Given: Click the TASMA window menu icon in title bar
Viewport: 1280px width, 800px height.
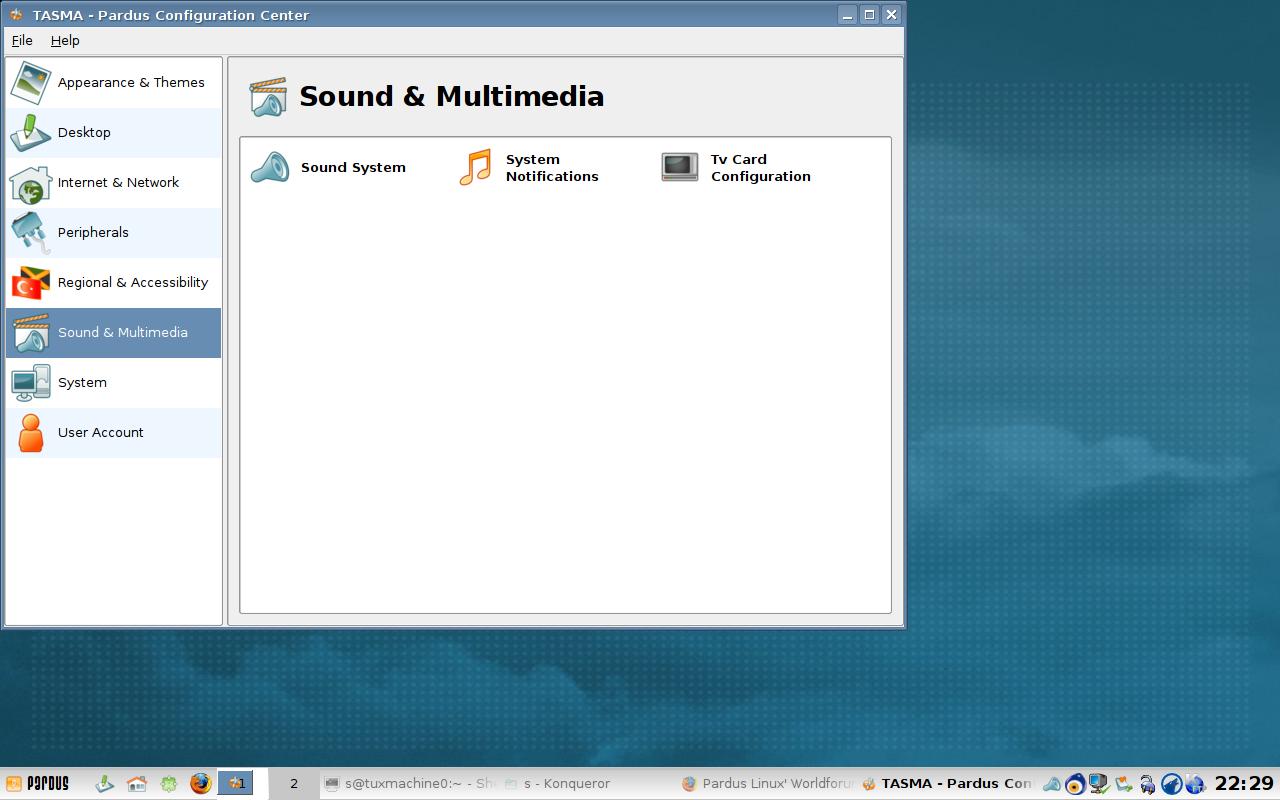Looking at the screenshot, I should click(16, 15).
